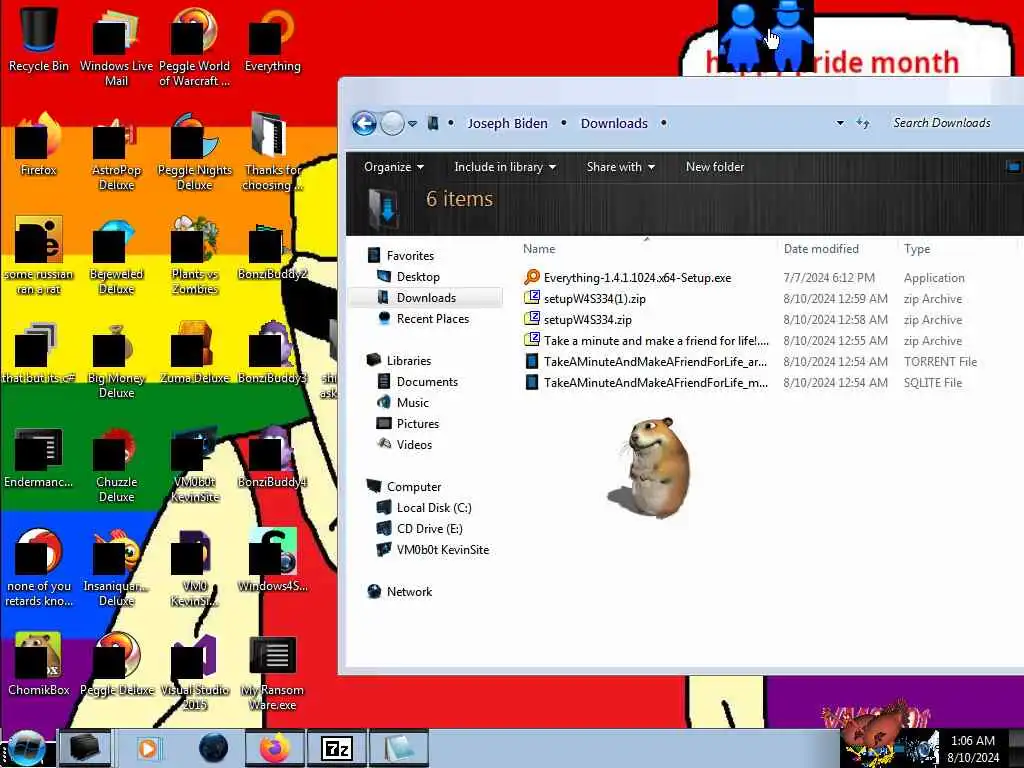1024x768 pixels.
Task: Open the Endermanc... desktop icon
Action: click(x=39, y=457)
